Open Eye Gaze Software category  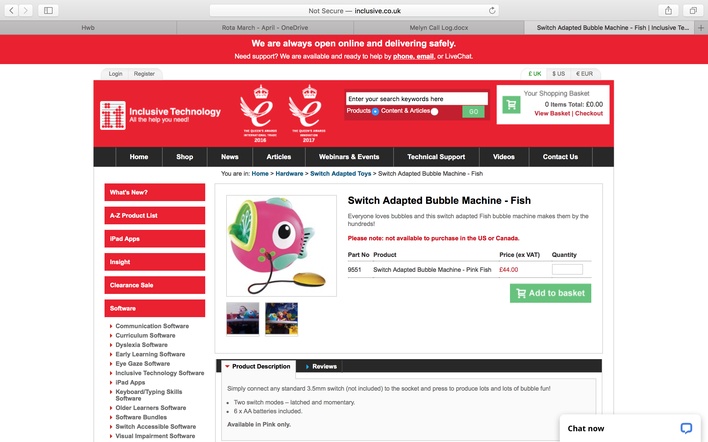(143, 363)
